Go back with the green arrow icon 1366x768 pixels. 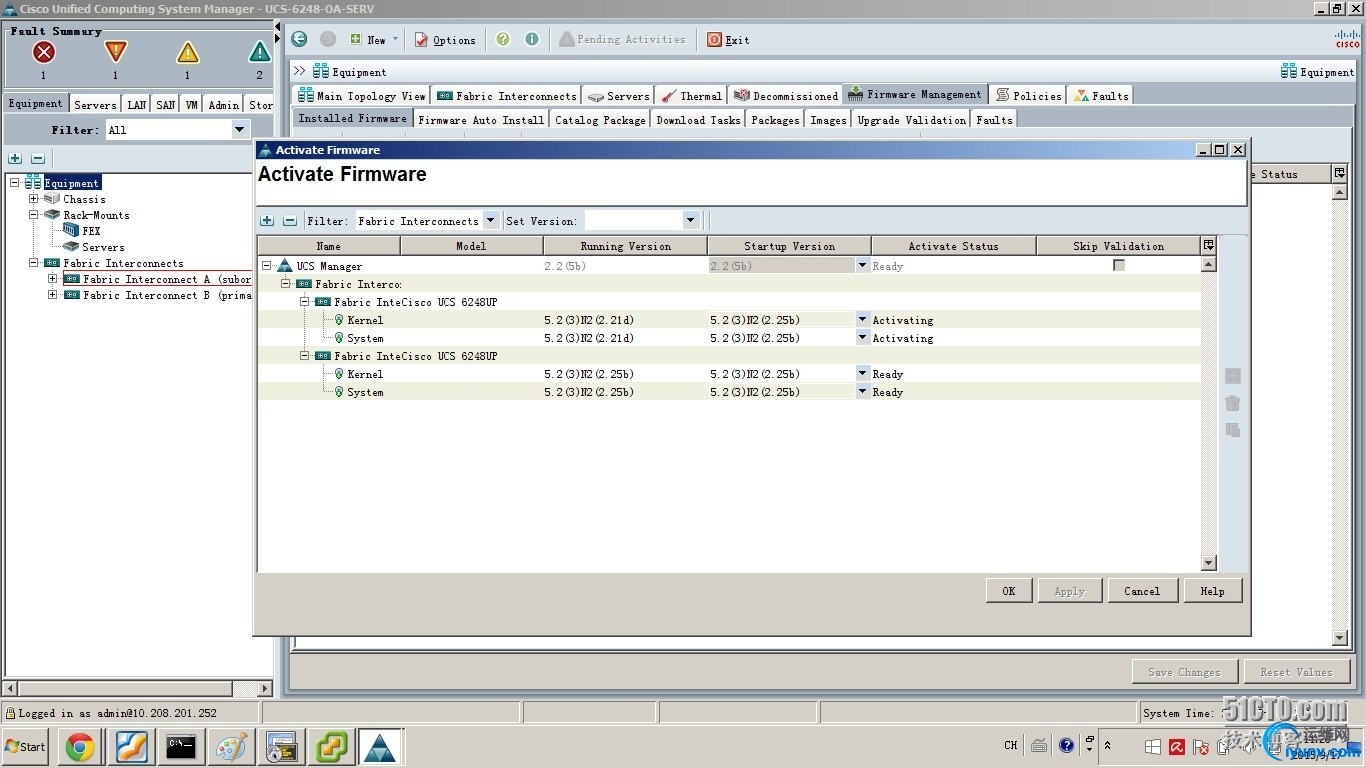click(299, 39)
